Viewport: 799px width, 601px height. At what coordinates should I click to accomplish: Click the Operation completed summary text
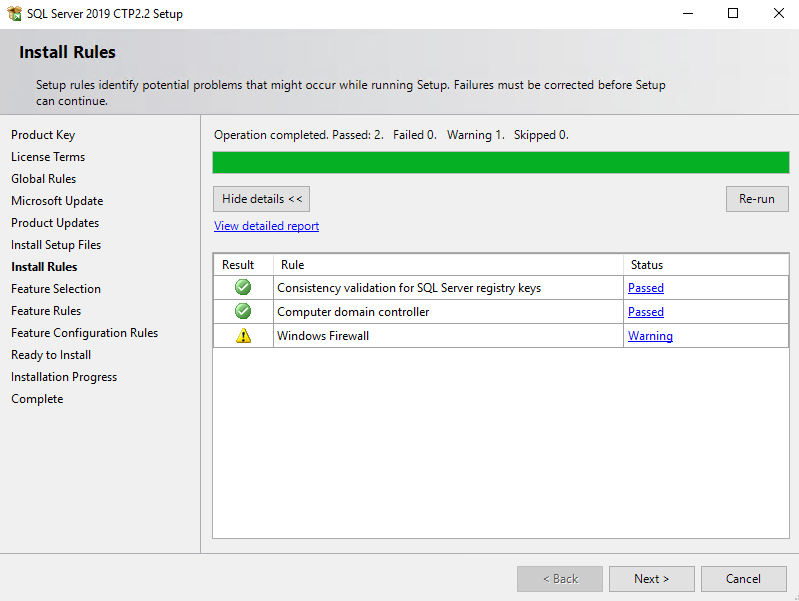pyautogui.click(x=391, y=135)
